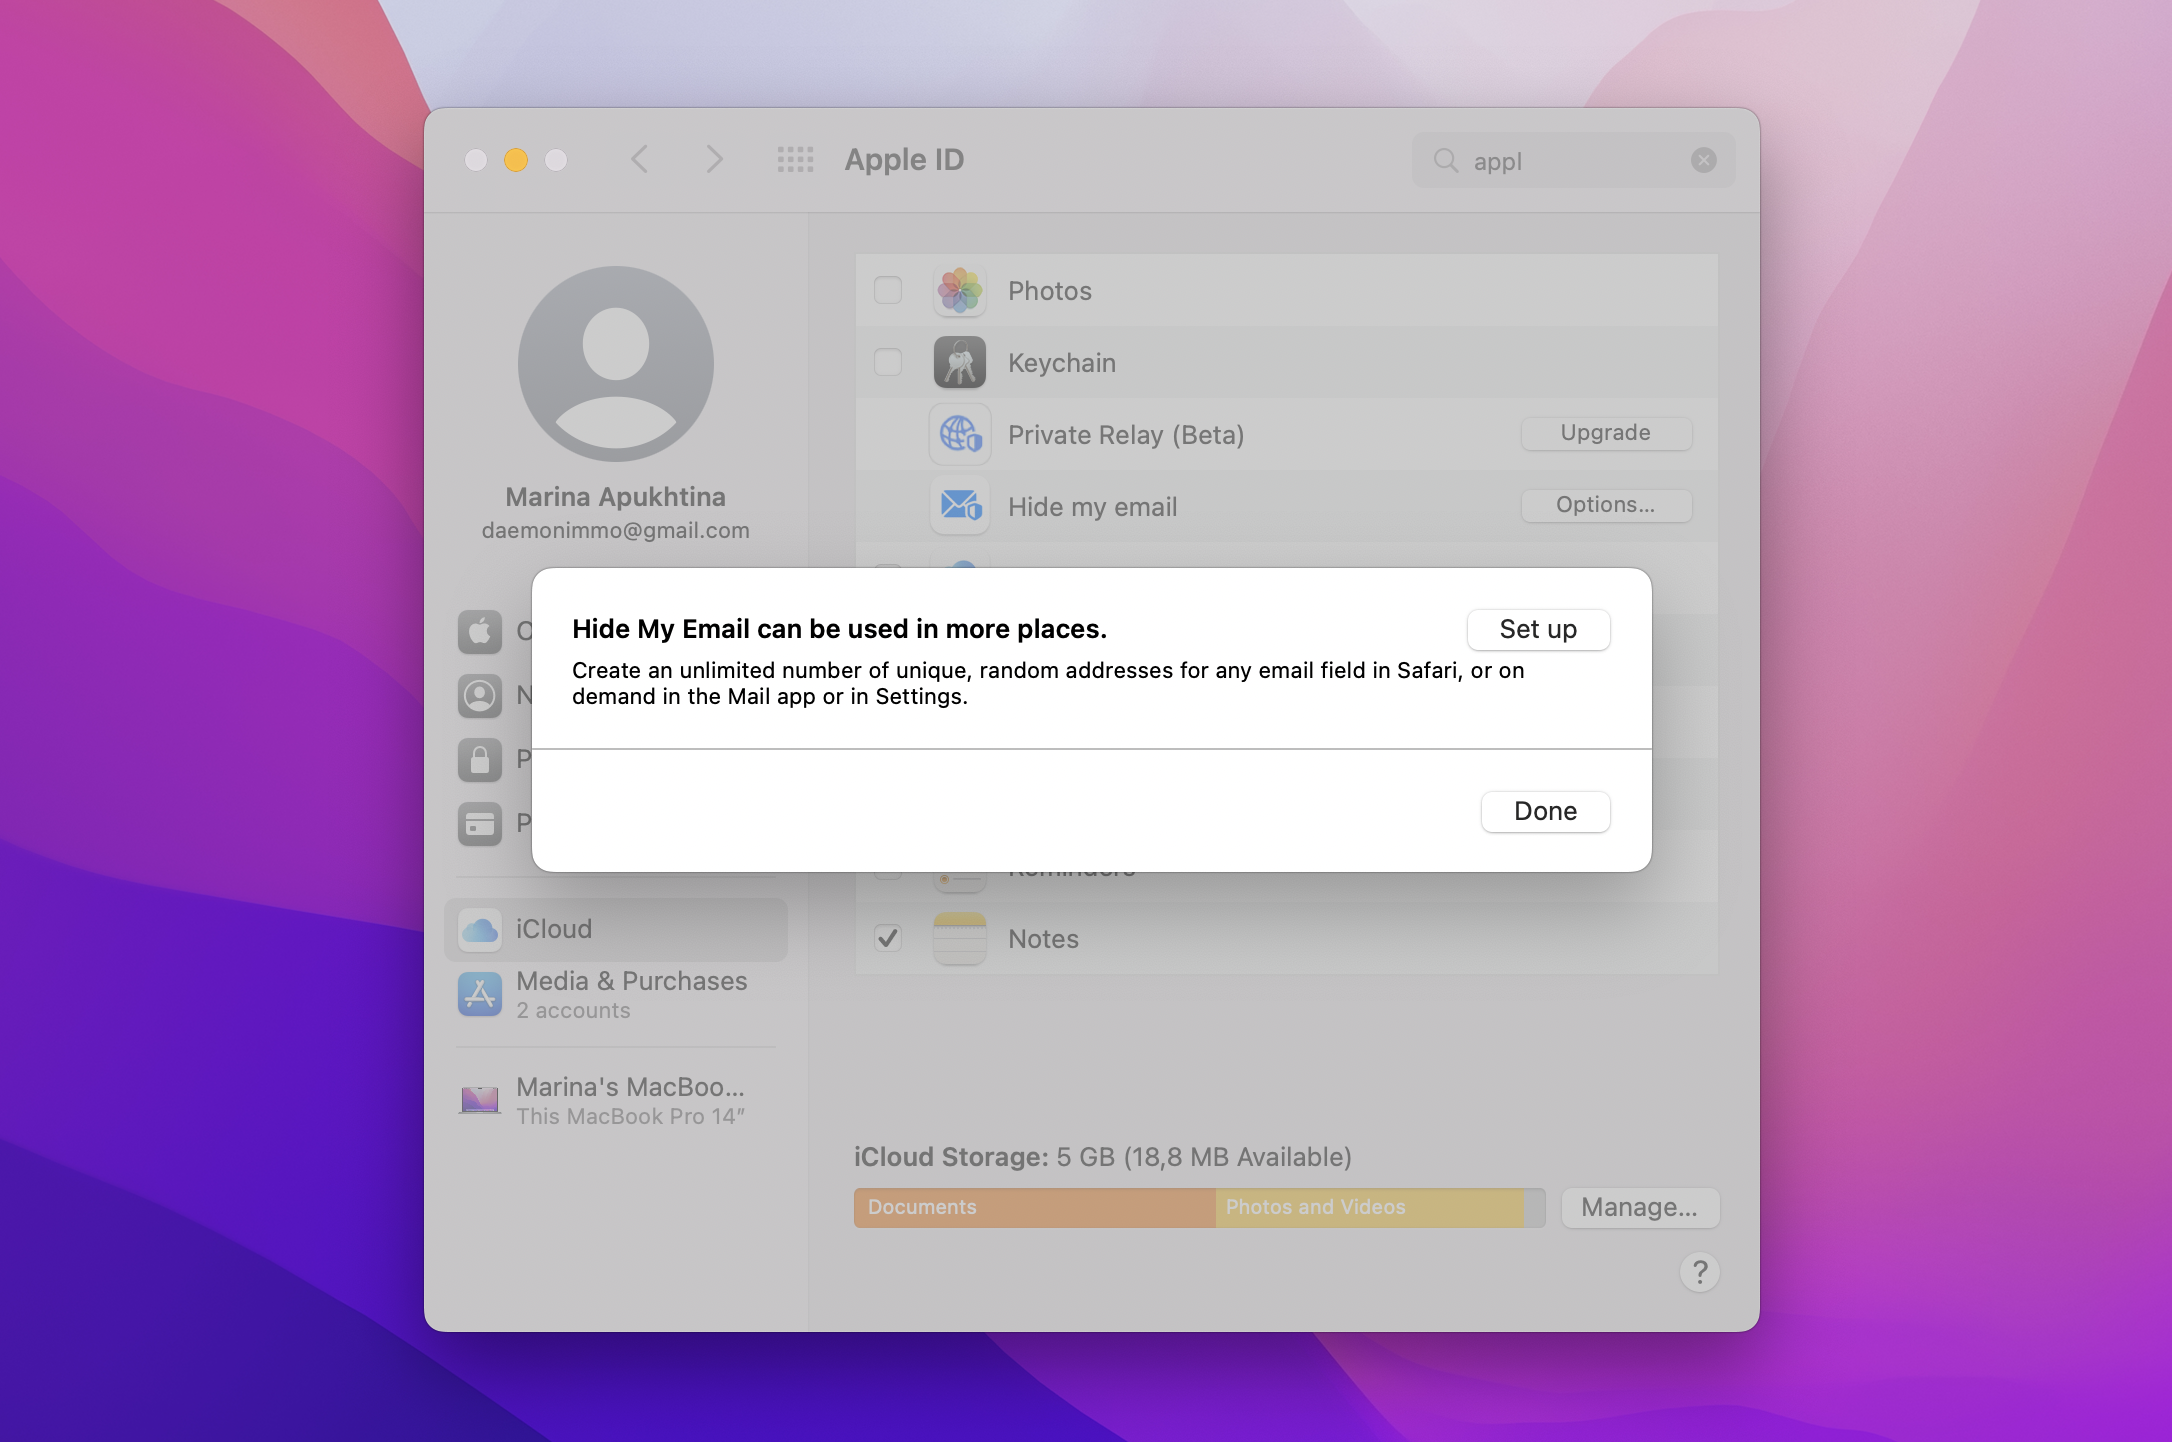2172x1442 pixels.
Task: Expand navigation forward arrow
Action: point(710,158)
